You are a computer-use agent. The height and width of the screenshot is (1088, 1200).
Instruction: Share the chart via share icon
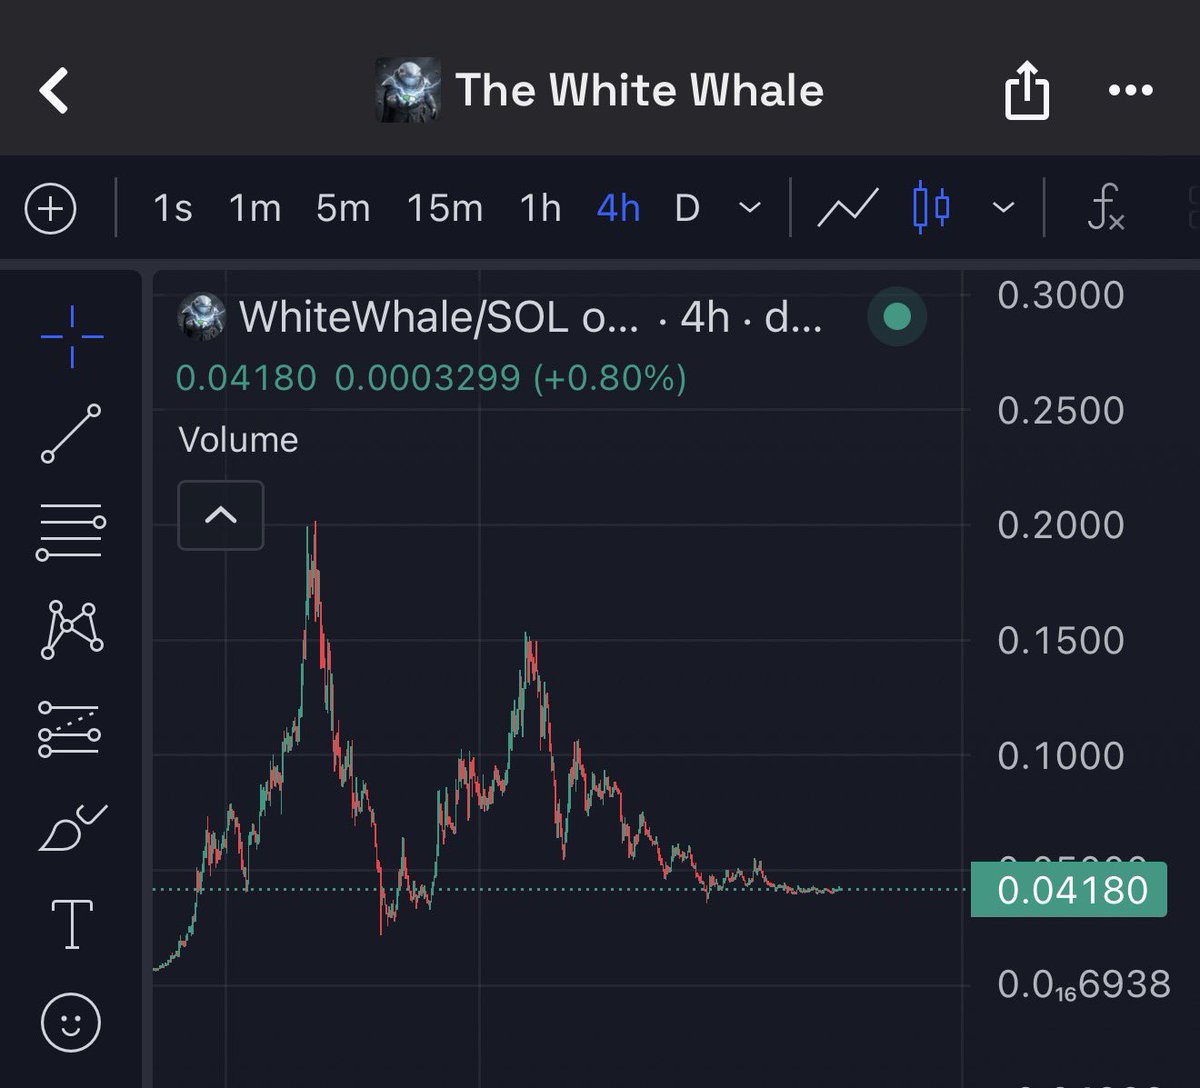tap(1027, 92)
